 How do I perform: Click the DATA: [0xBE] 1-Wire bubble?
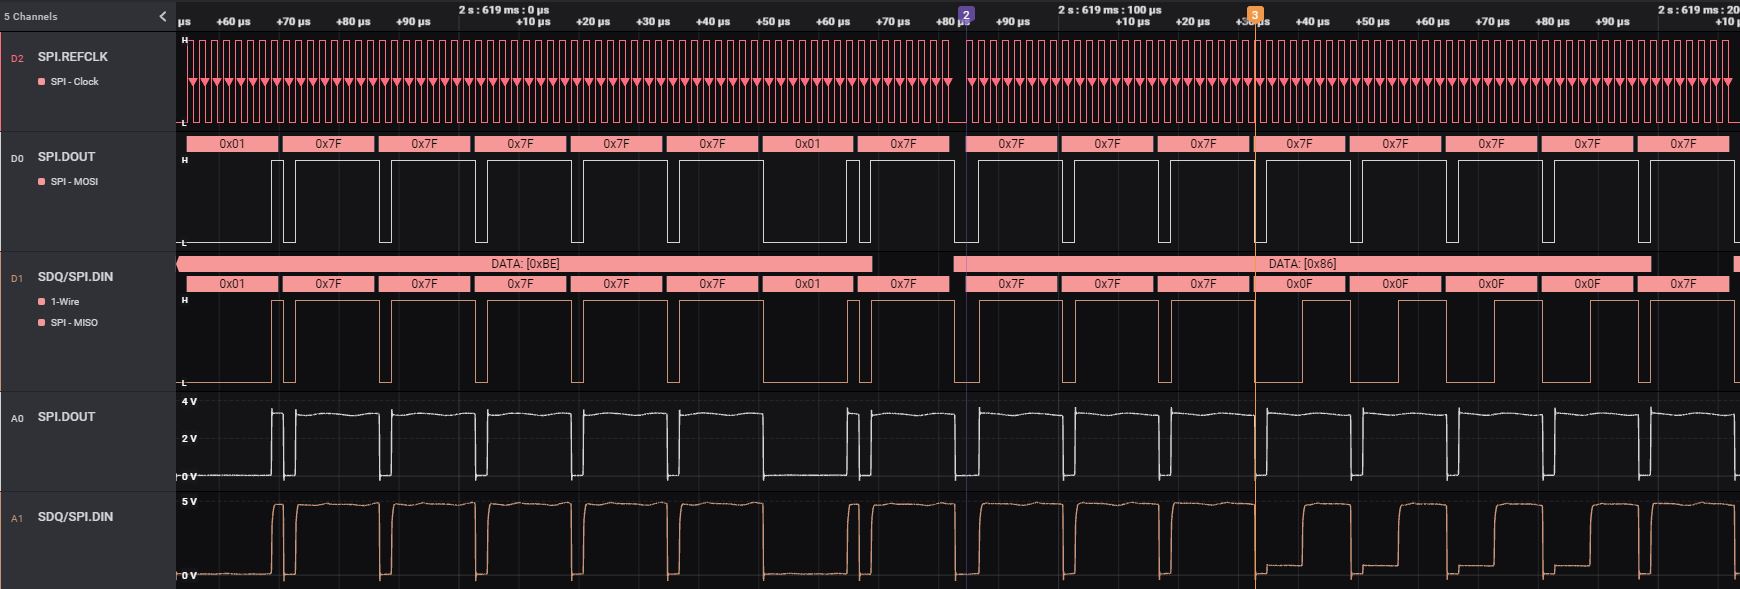pos(525,264)
